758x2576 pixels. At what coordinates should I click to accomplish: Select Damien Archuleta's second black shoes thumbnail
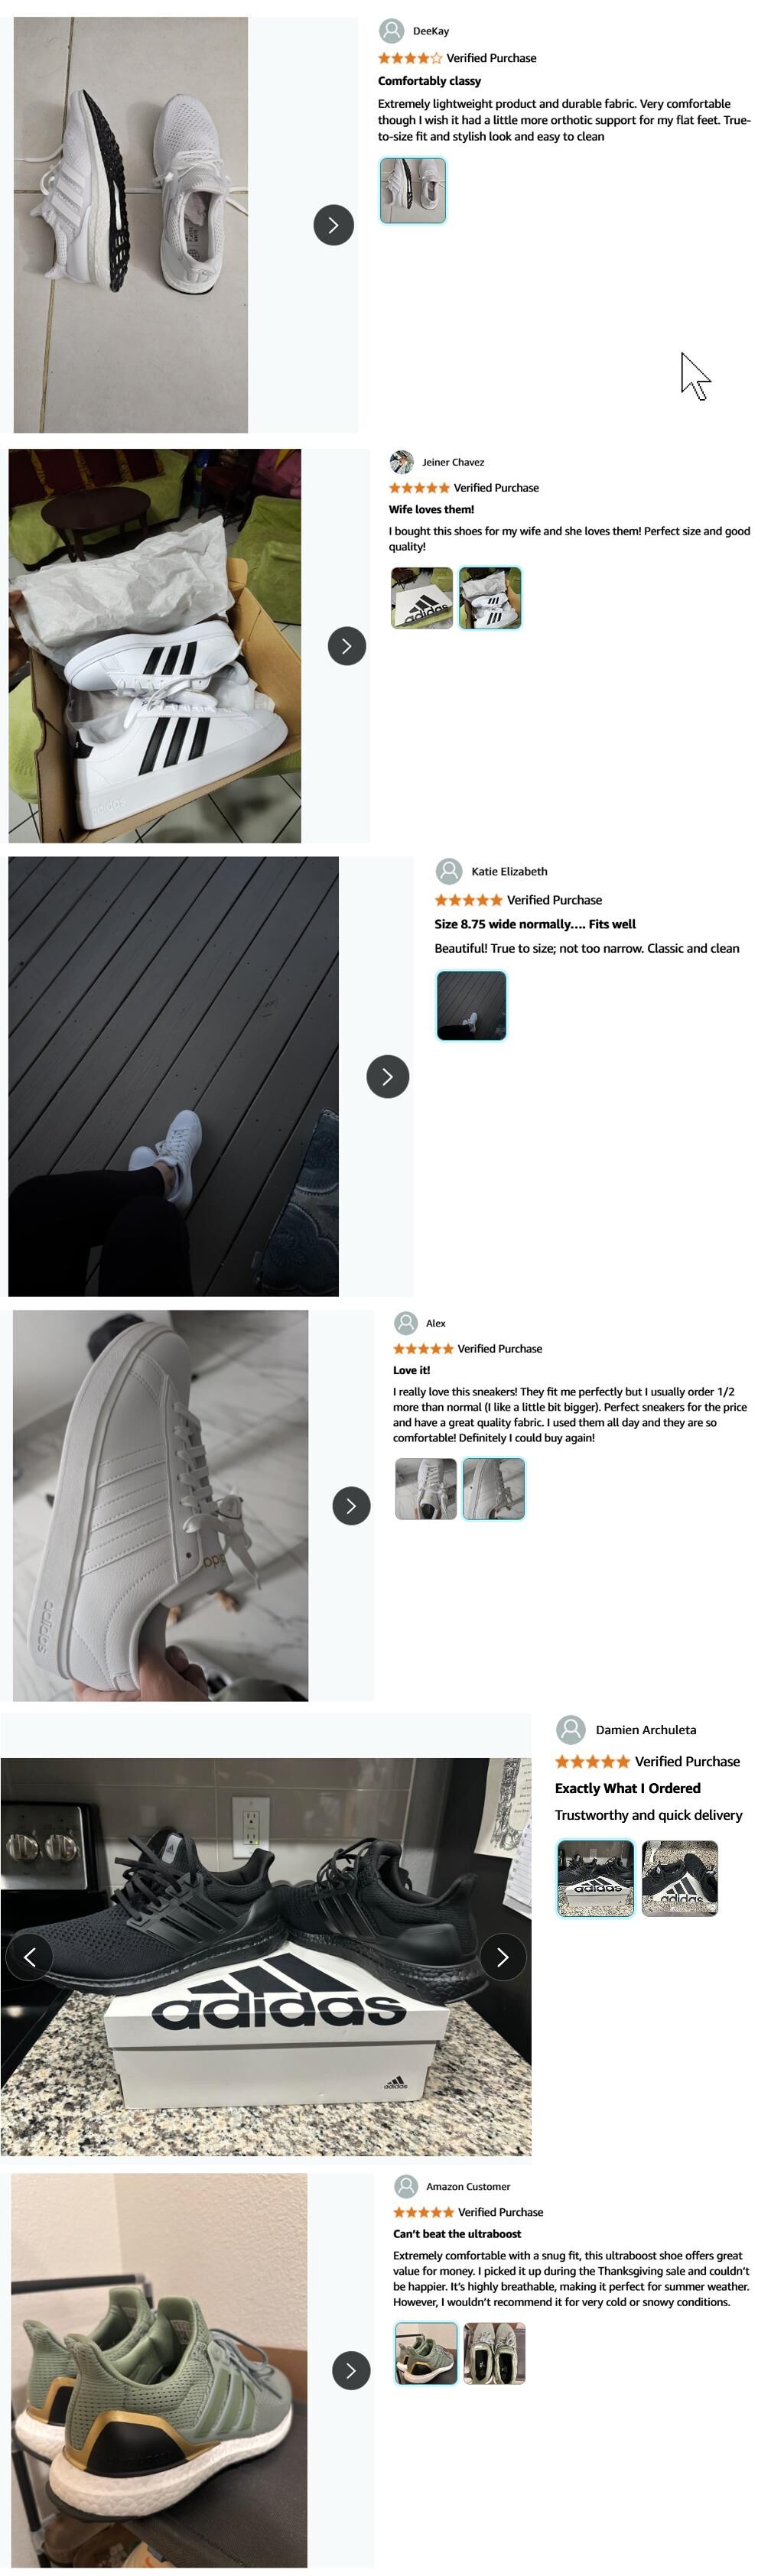pyautogui.click(x=679, y=1878)
